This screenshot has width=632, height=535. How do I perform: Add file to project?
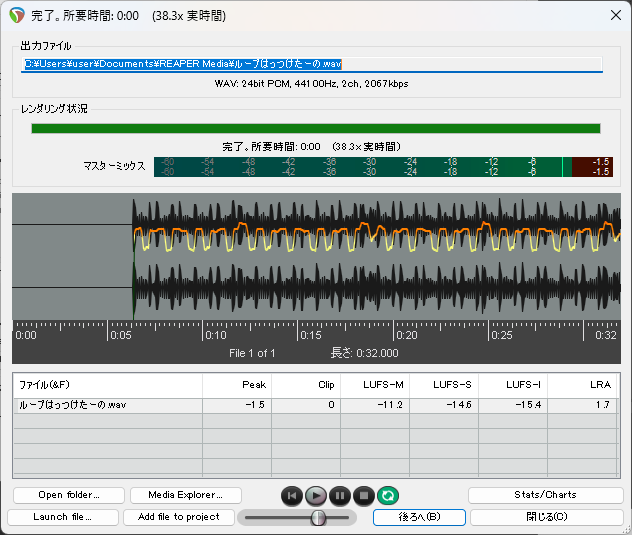coord(179,517)
